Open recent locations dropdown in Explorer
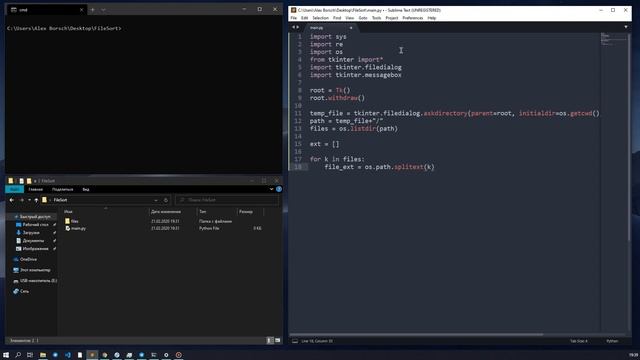This screenshot has width=640, height=360. pos(29,200)
